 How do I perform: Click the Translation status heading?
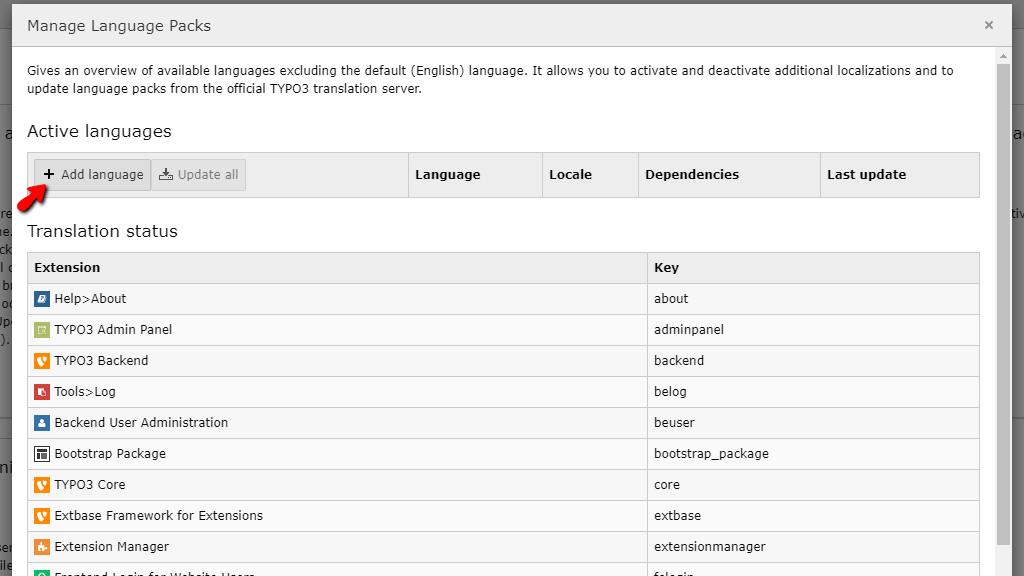(x=103, y=231)
